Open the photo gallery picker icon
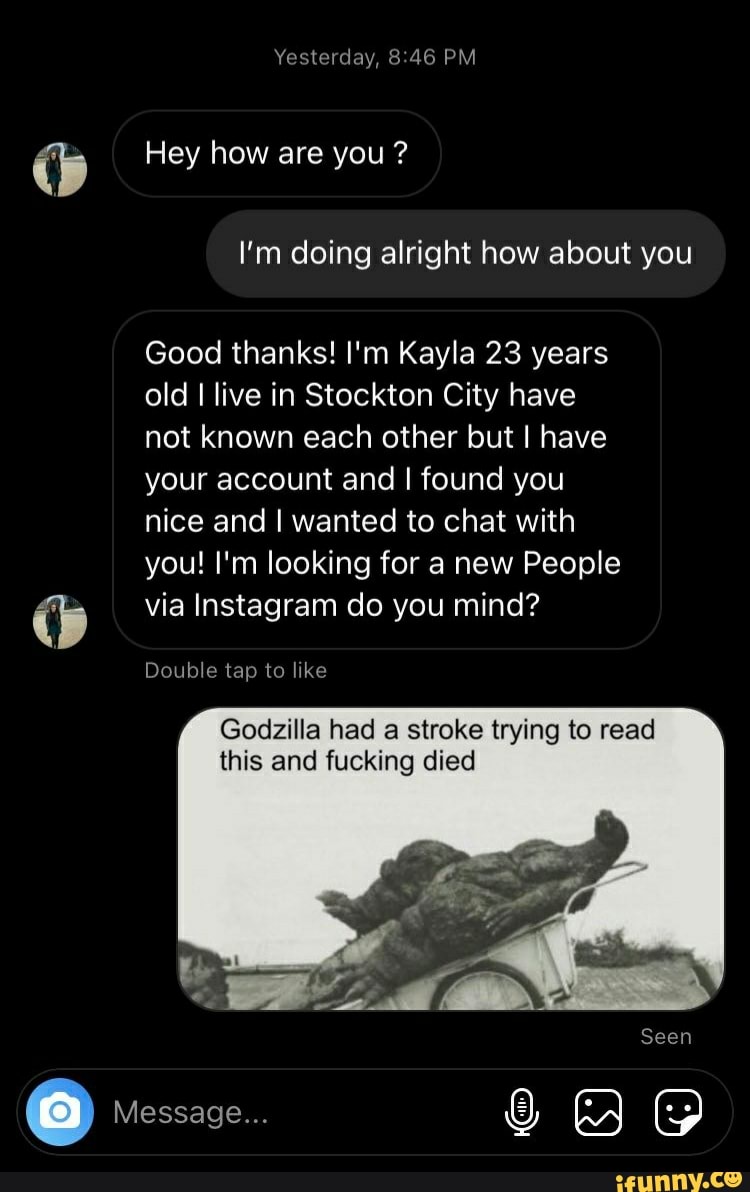 [599, 1112]
